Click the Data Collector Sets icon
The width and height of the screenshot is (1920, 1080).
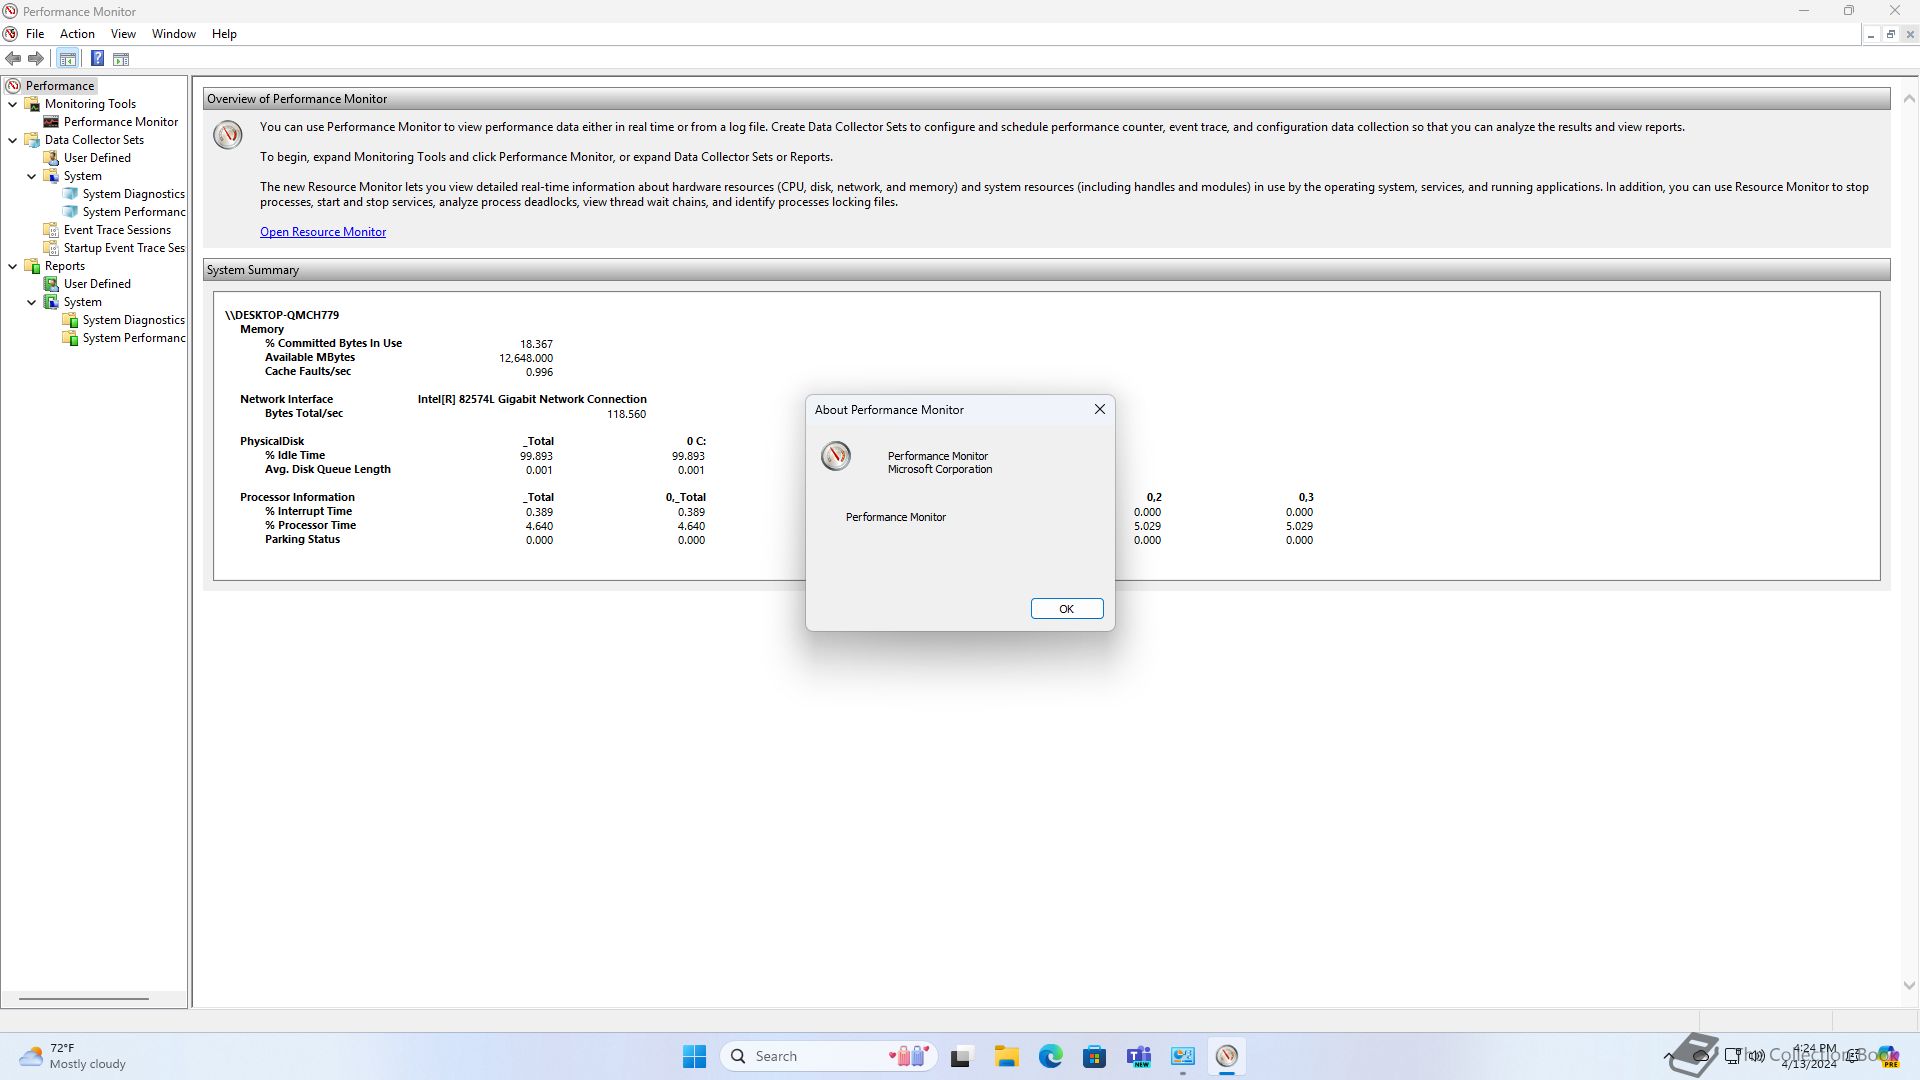[x=32, y=140]
